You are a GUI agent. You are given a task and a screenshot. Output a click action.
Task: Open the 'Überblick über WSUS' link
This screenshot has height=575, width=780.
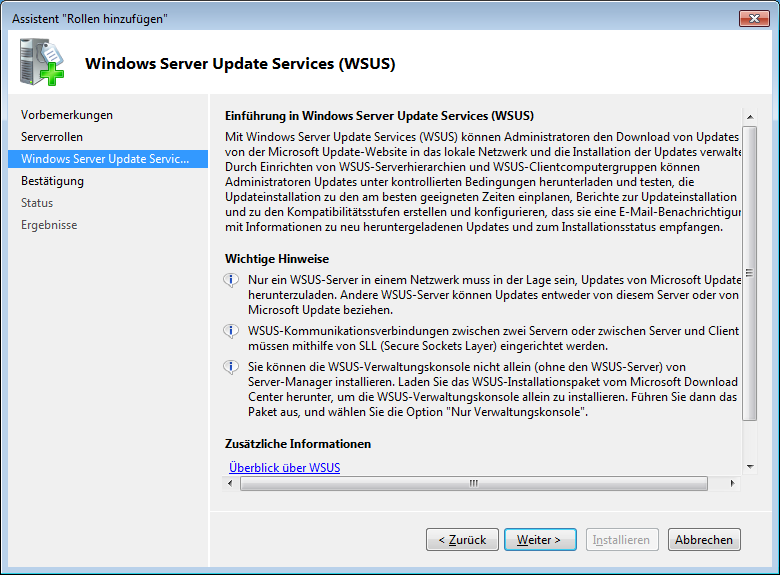tap(285, 468)
